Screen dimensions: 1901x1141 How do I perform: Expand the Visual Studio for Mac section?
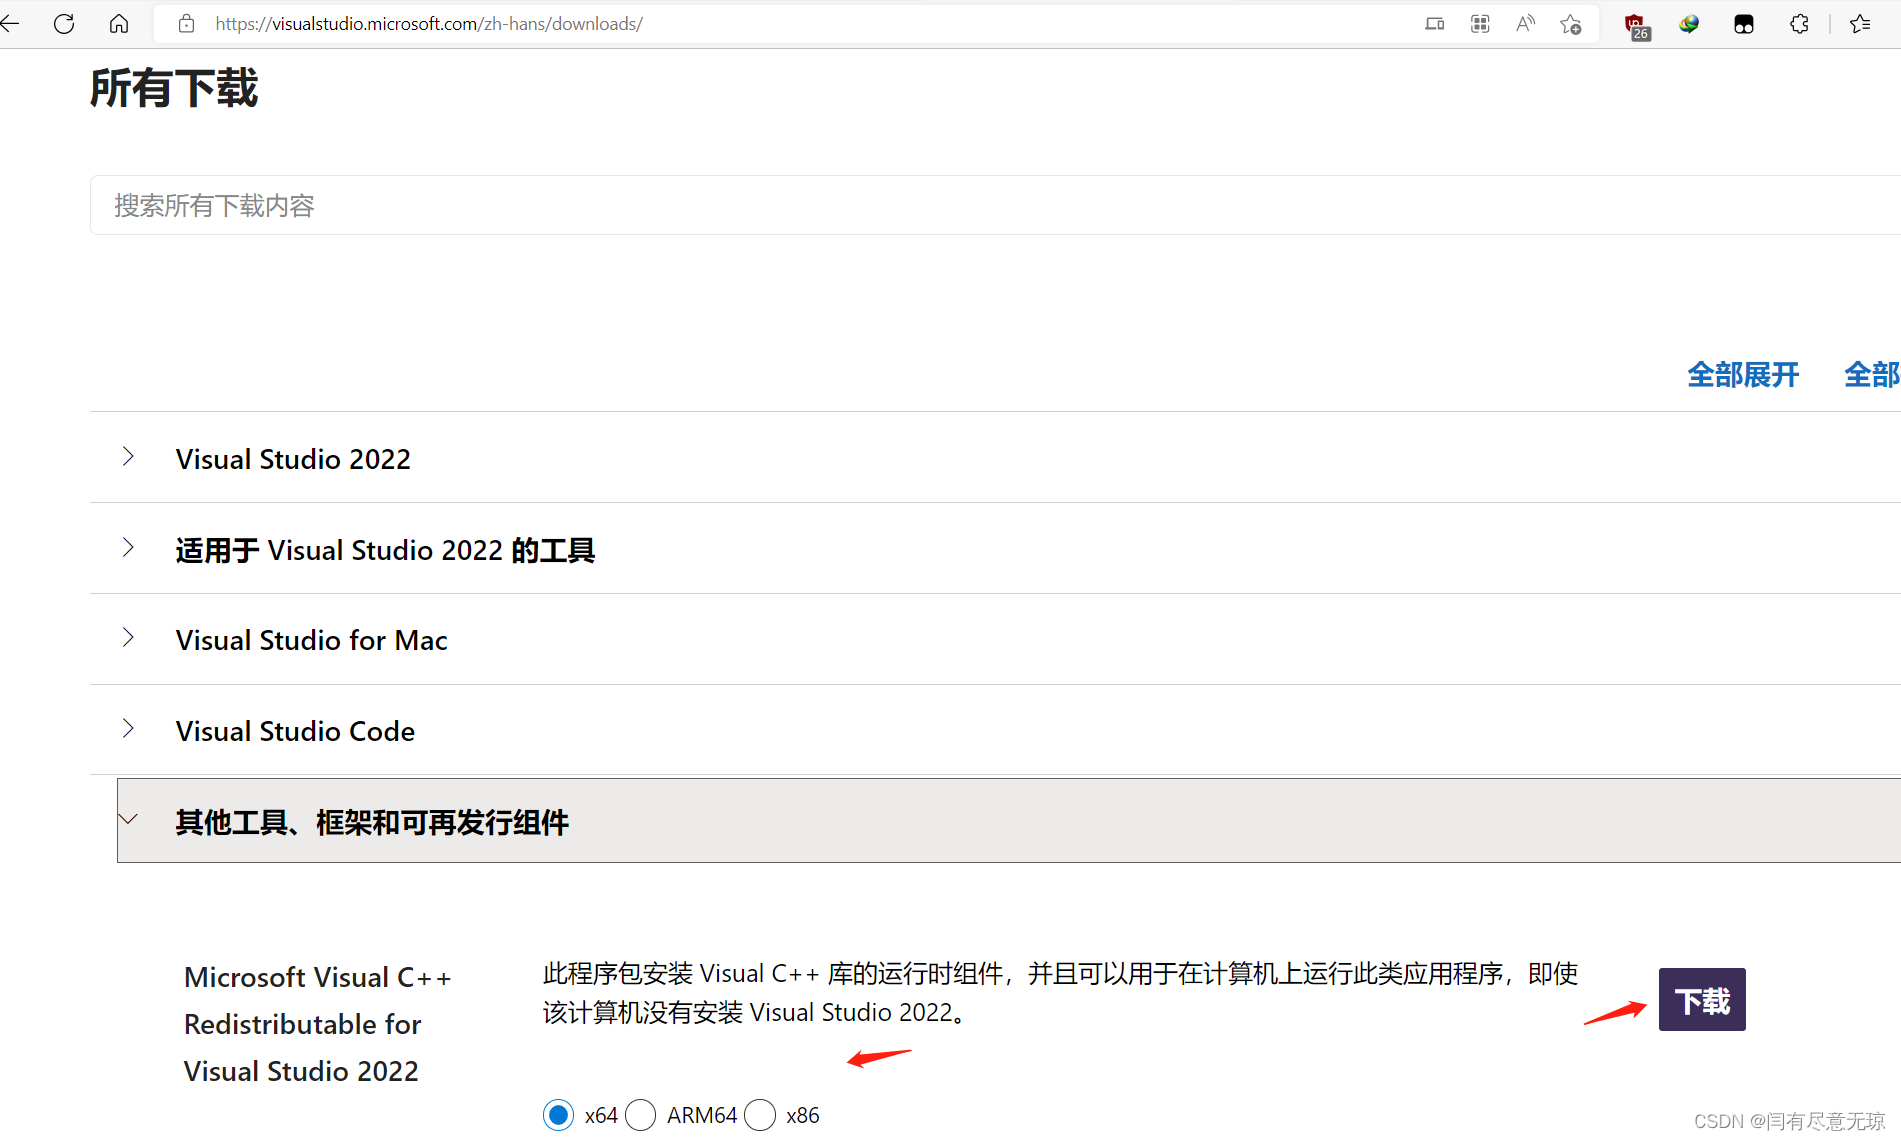tap(995, 639)
